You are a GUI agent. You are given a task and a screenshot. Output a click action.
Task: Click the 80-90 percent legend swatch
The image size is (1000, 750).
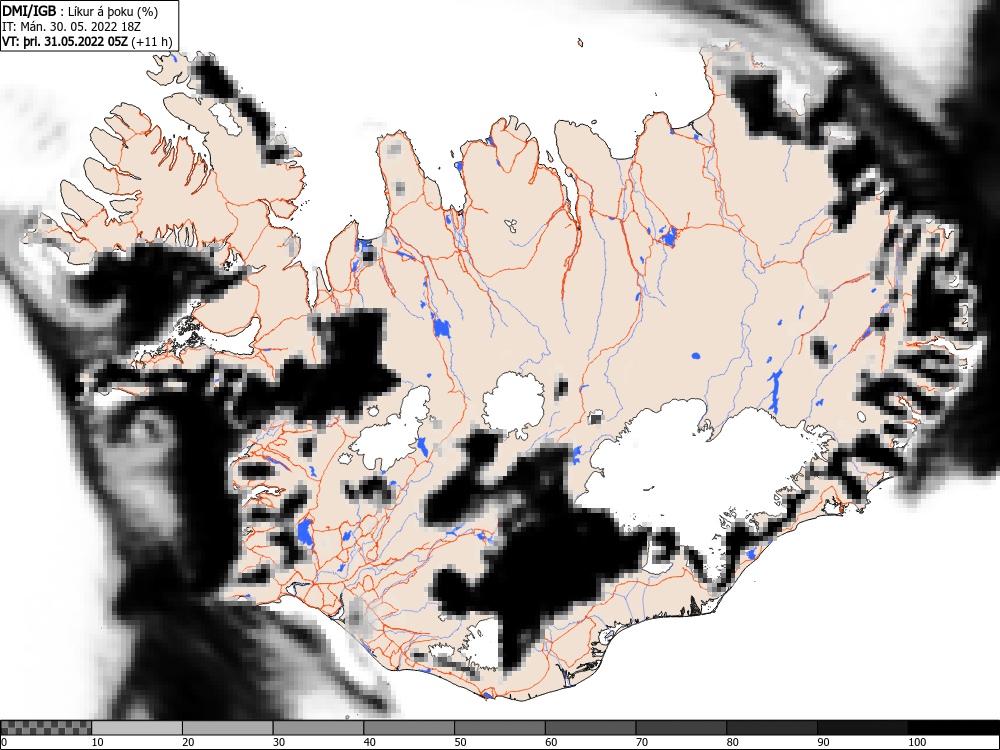coord(771,728)
